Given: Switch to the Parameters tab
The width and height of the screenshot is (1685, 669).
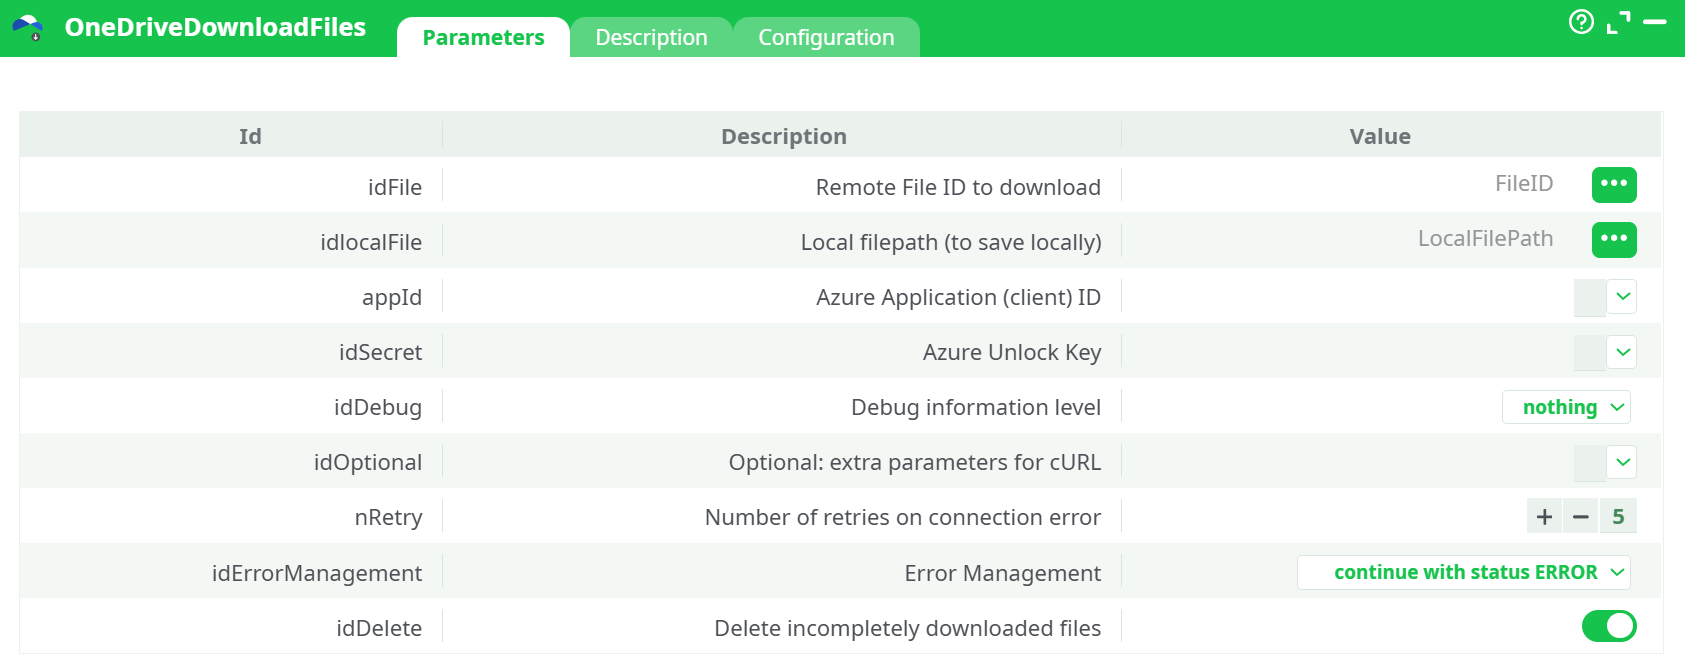Looking at the screenshot, I should tap(483, 37).
